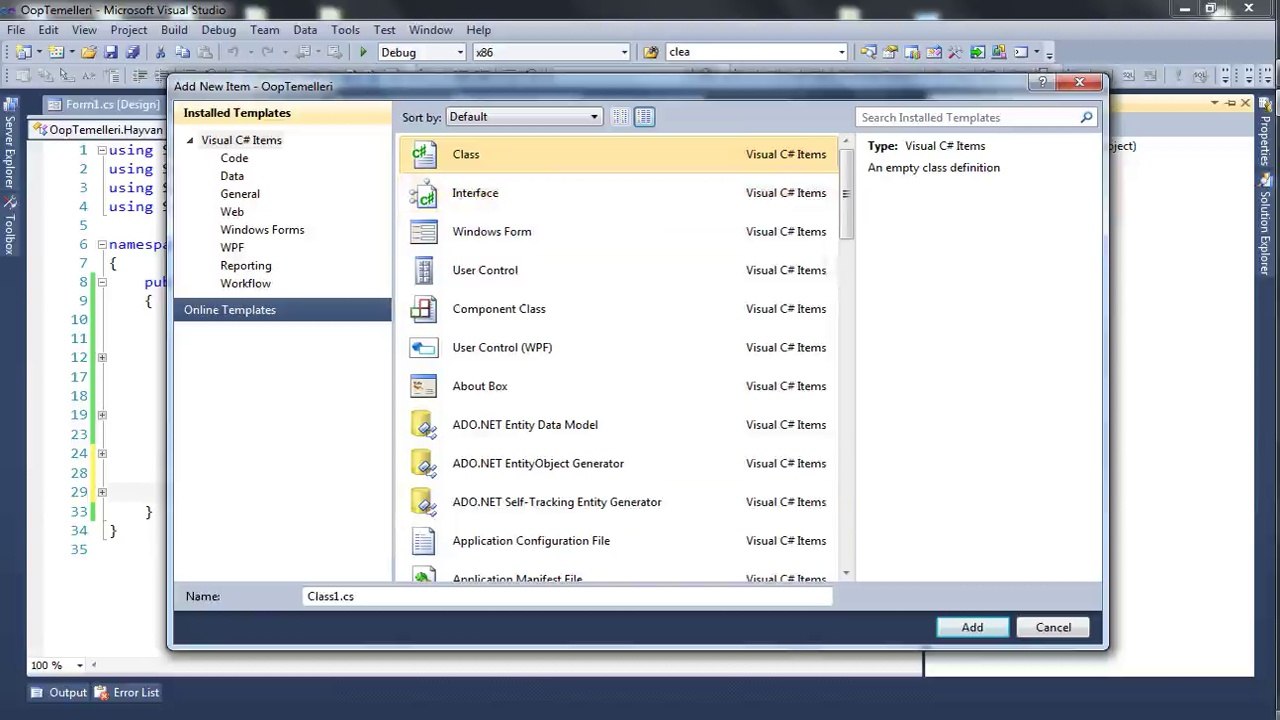Select the Code category under Visual C# Items

234,158
